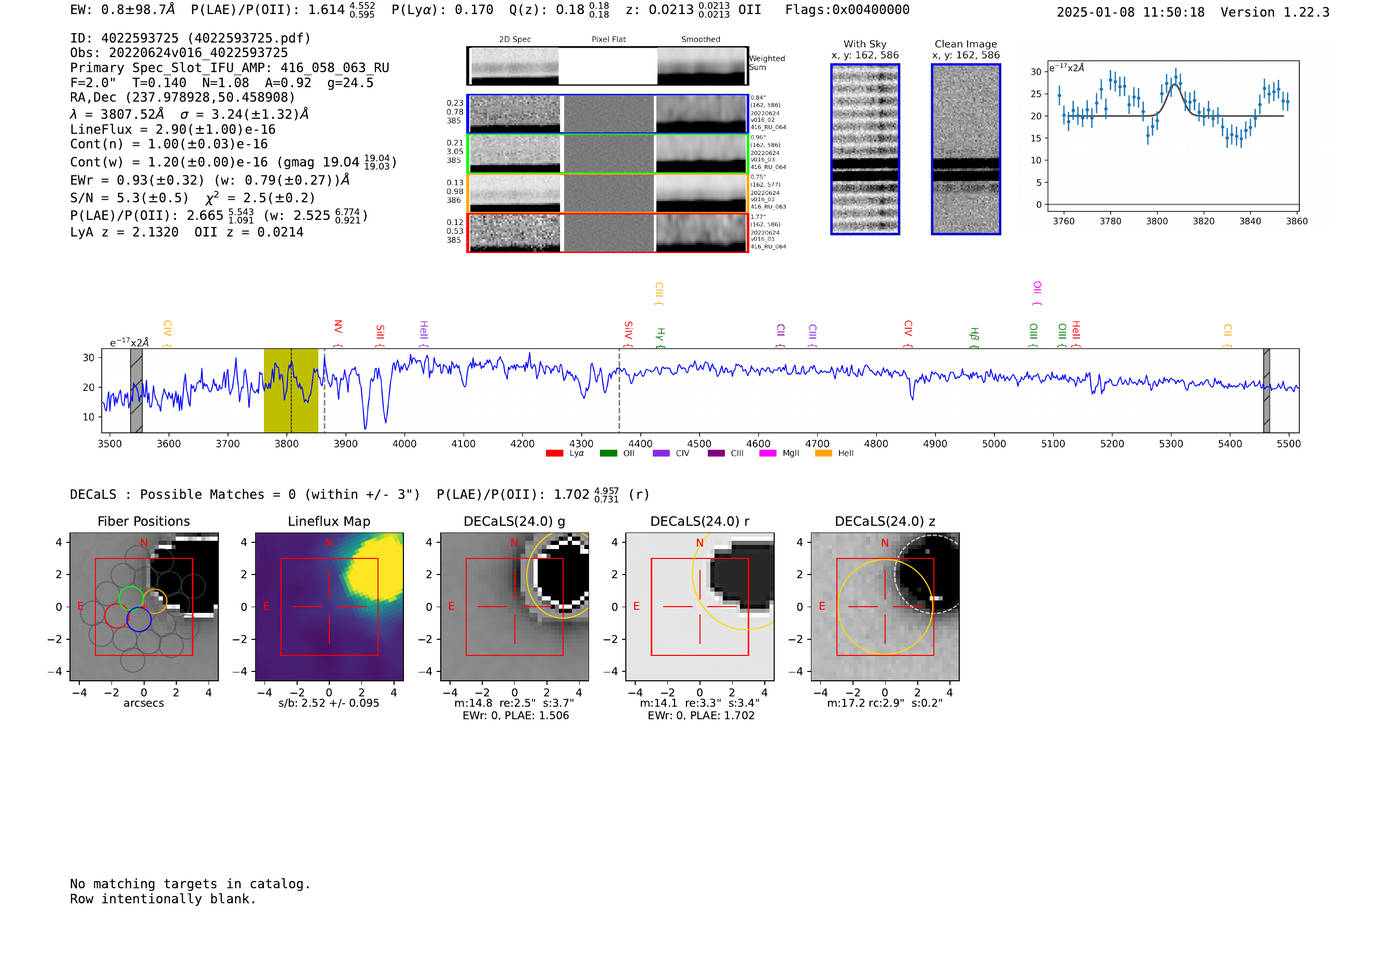Click the orange fiber circle in Fiber Positions
This screenshot has width=1400, height=953.
coord(155,601)
